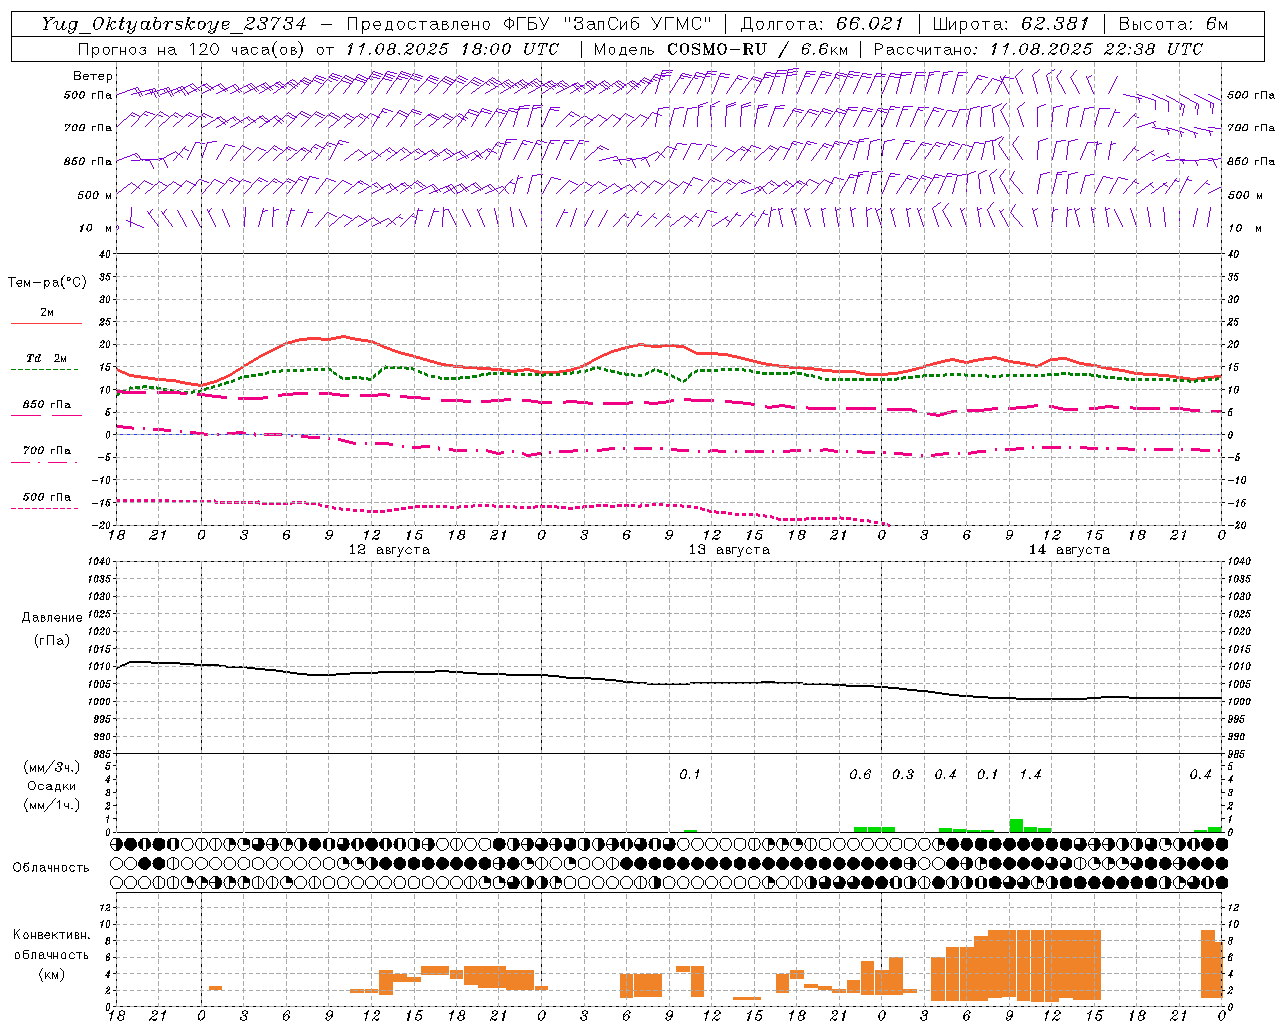Image resolution: width=1280 pixels, height=1024 pixels.
Task: Click the 1.4 precipitation amount value
Action: (x=1030, y=774)
